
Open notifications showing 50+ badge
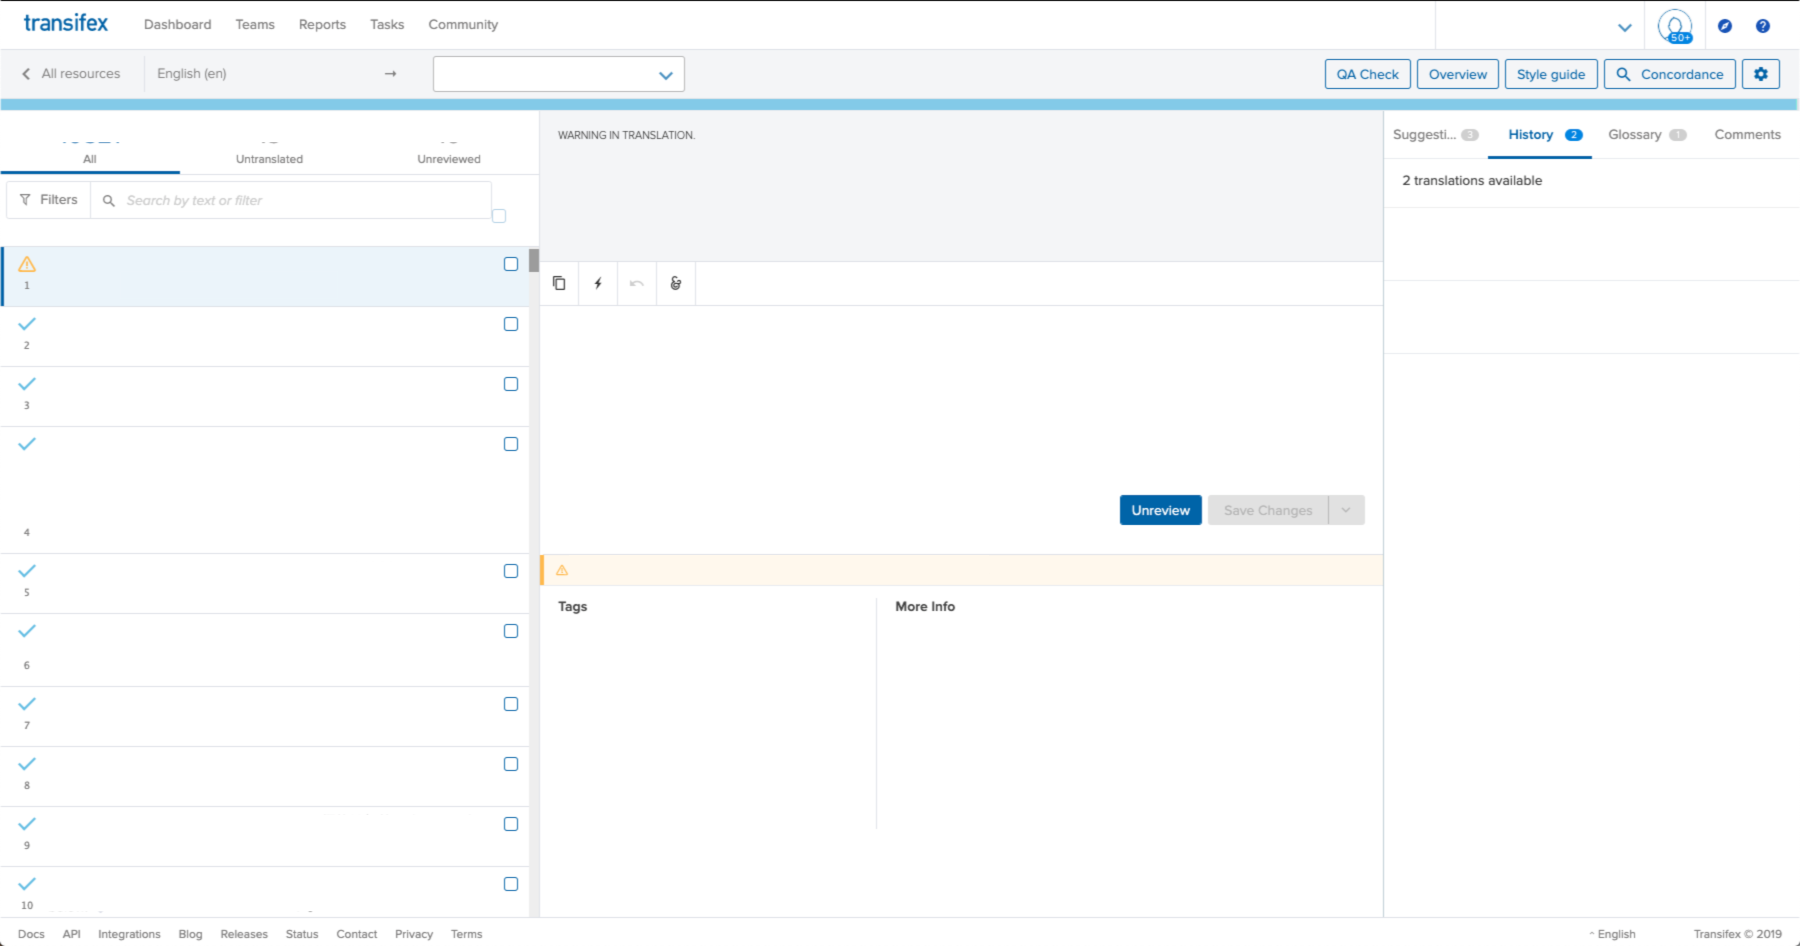[1674, 25]
